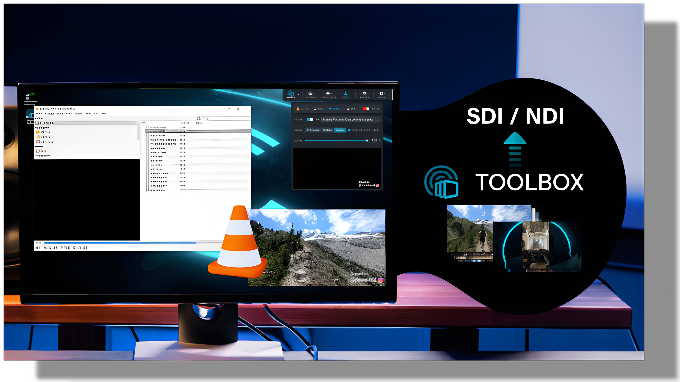680x382 pixels.
Task: Click the cloud-shaped icon in Toolbox toolbar
Action: (x=328, y=94)
